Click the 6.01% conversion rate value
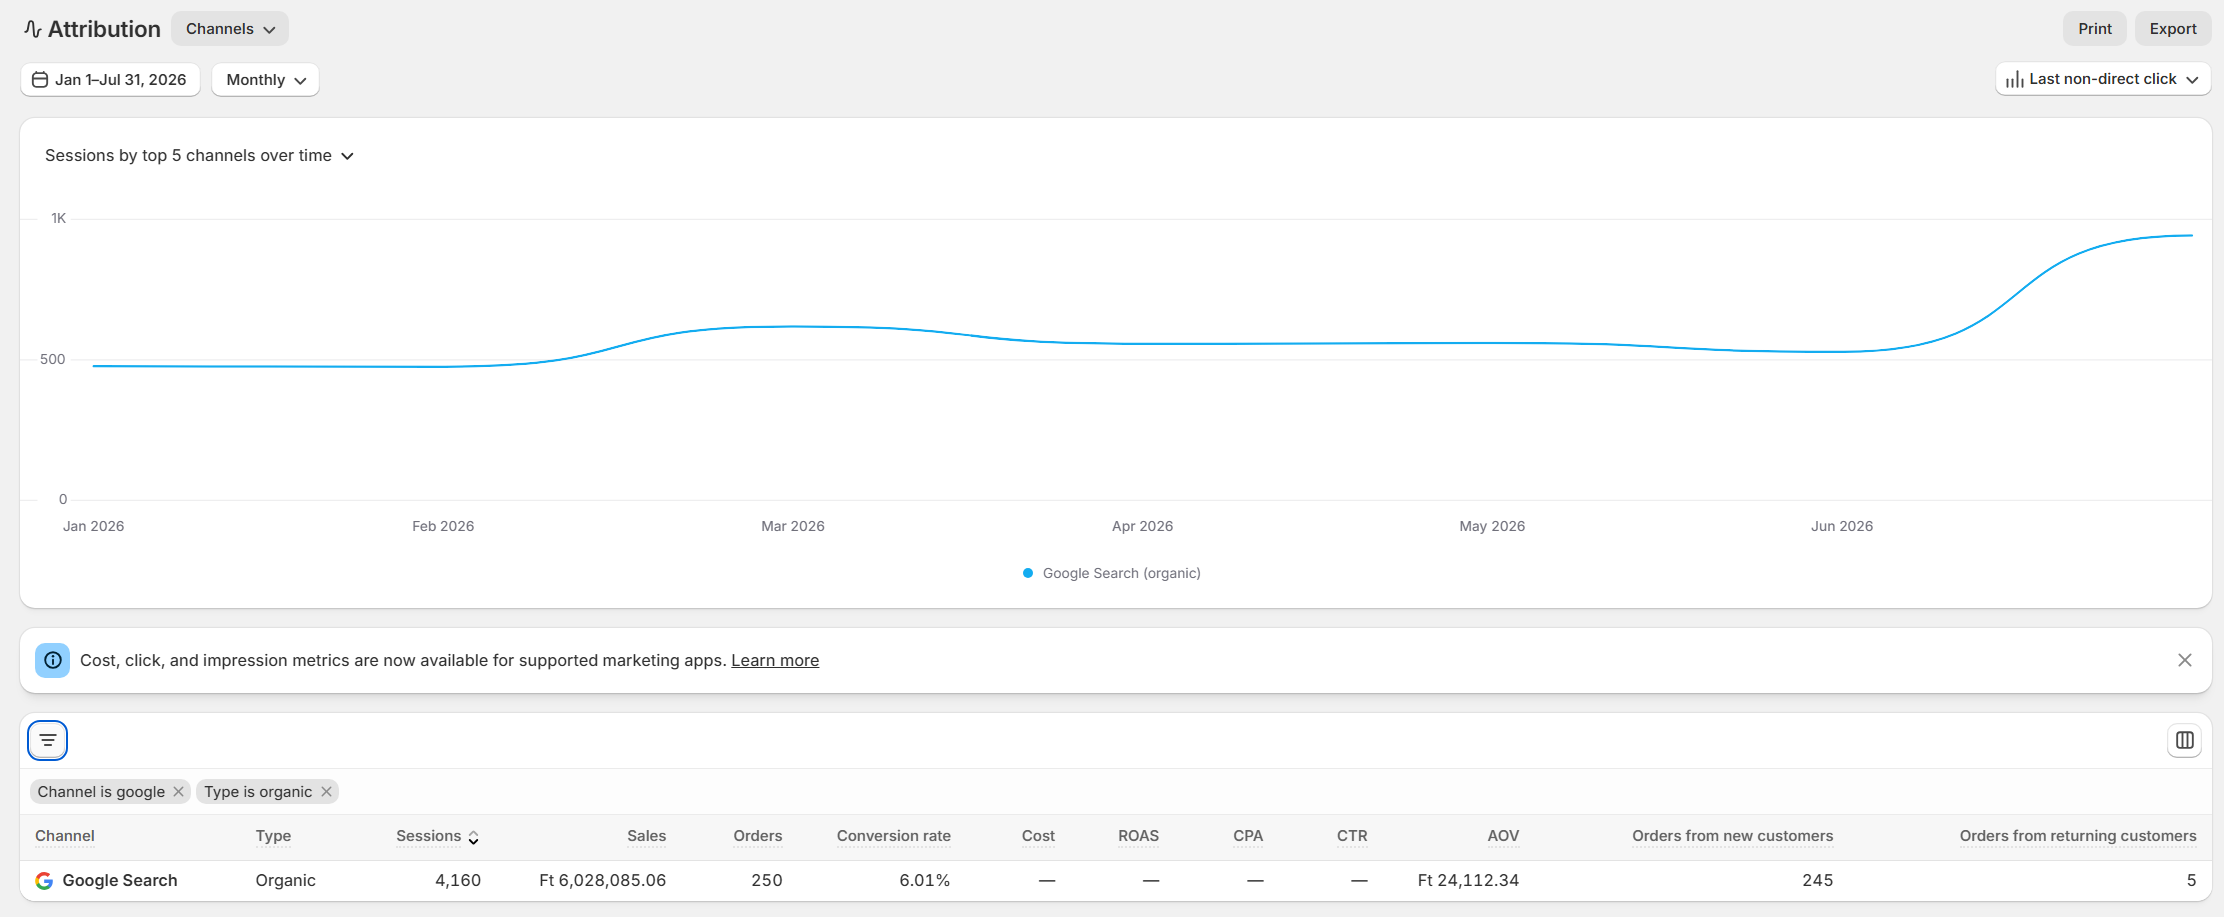Image resolution: width=2224 pixels, height=917 pixels. tap(925, 881)
